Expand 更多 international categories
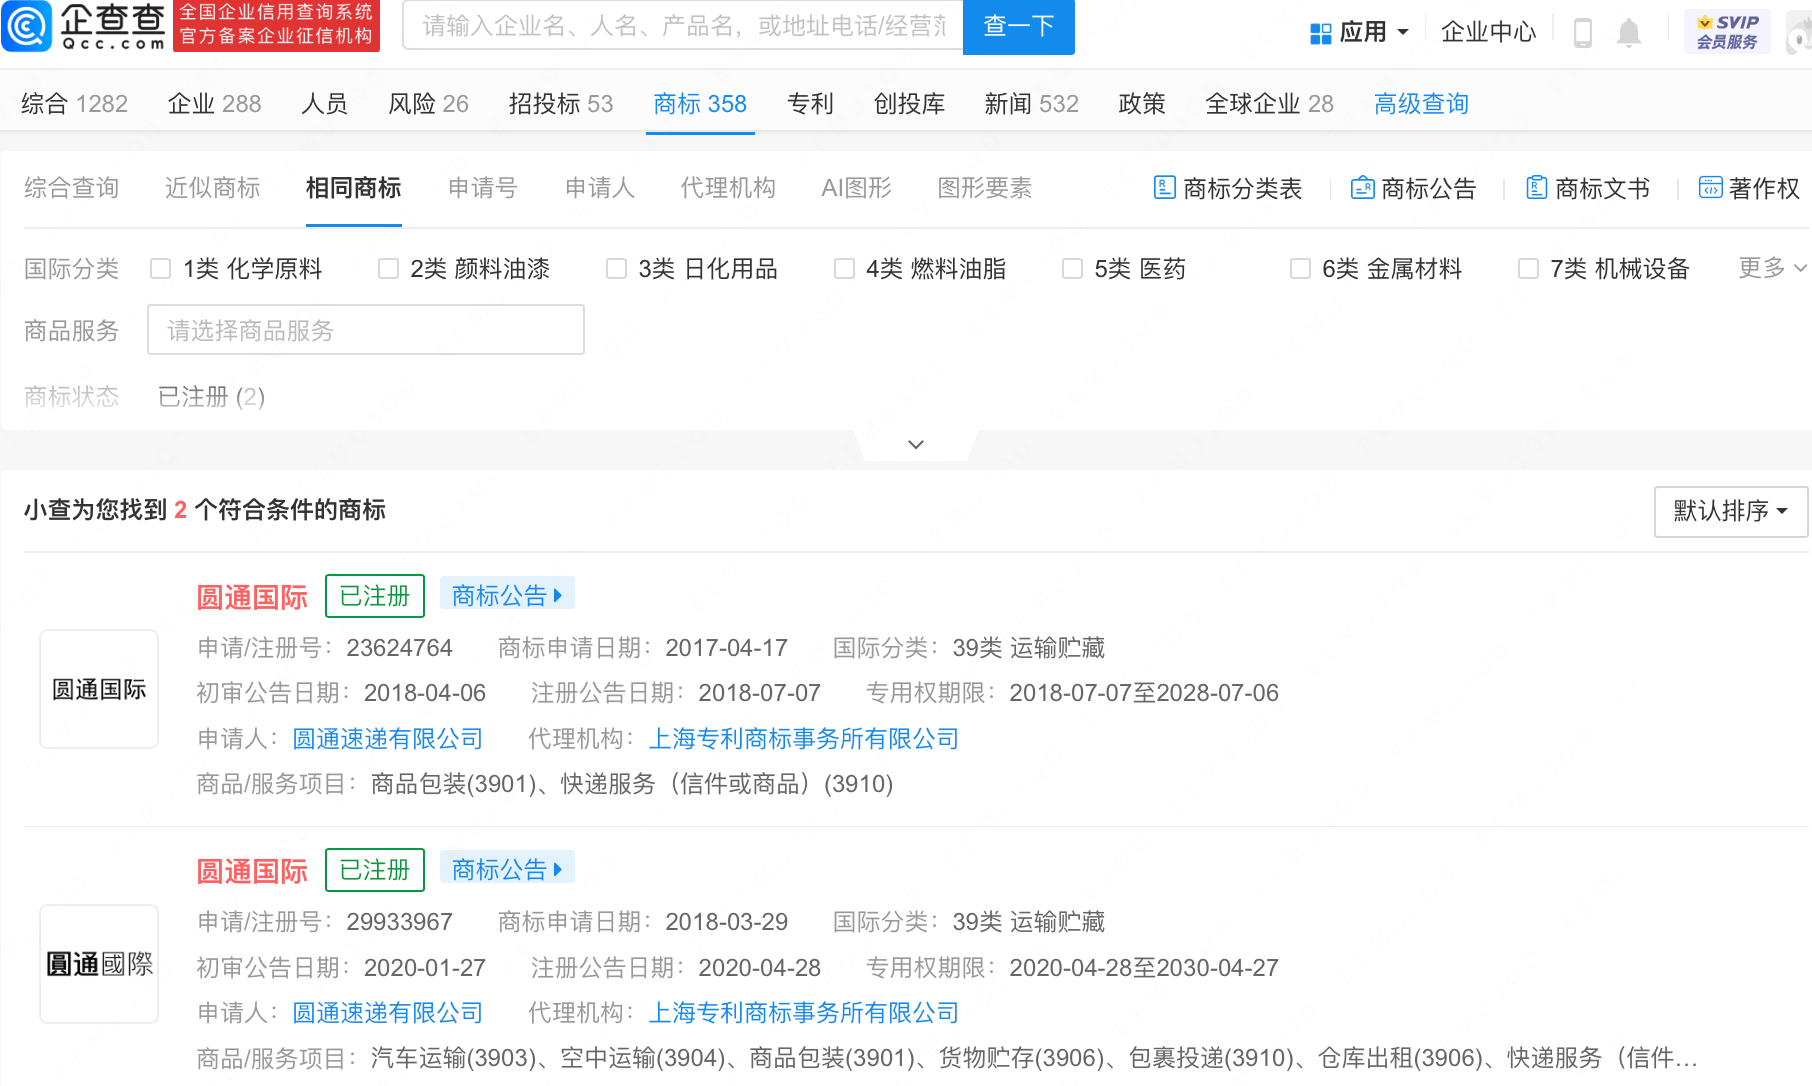 click(x=1772, y=267)
